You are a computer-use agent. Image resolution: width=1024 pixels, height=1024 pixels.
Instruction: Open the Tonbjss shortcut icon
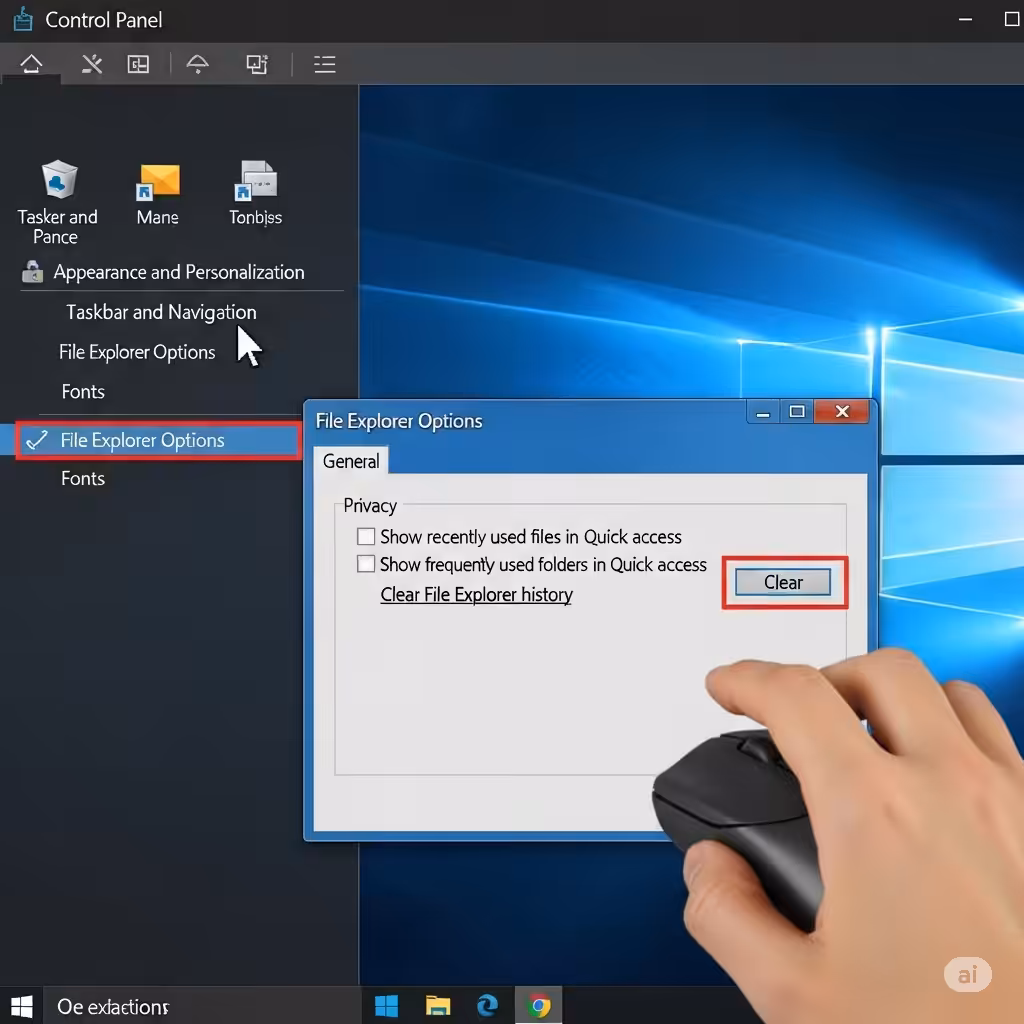(x=255, y=180)
